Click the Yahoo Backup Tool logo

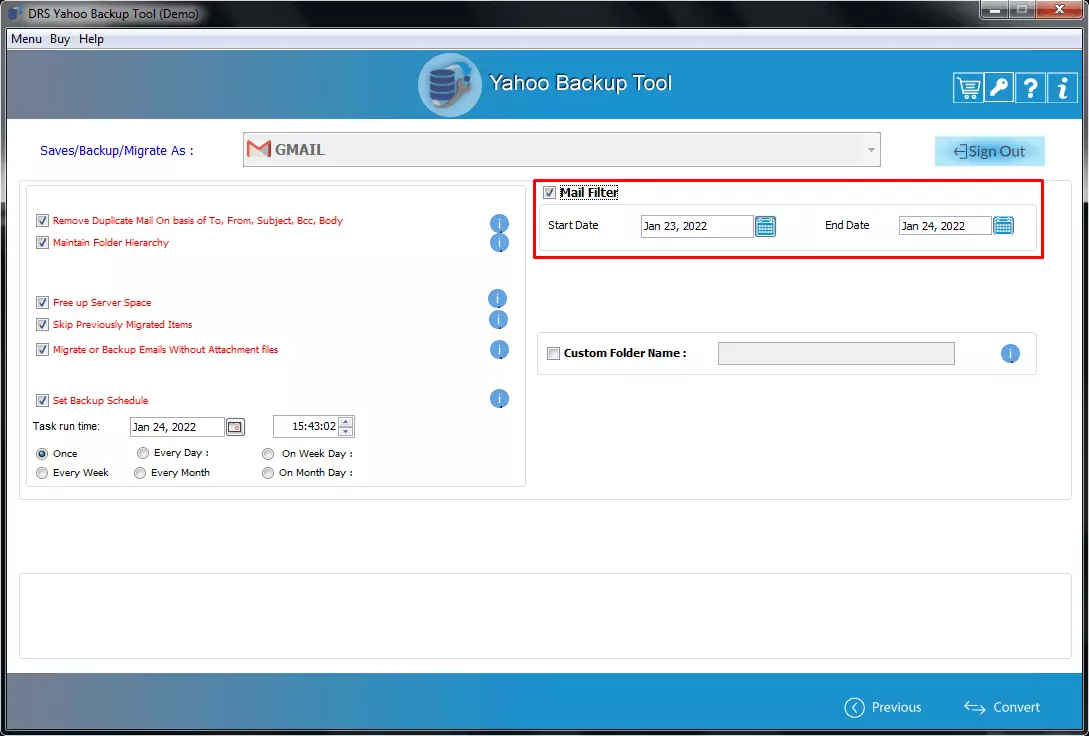point(449,85)
